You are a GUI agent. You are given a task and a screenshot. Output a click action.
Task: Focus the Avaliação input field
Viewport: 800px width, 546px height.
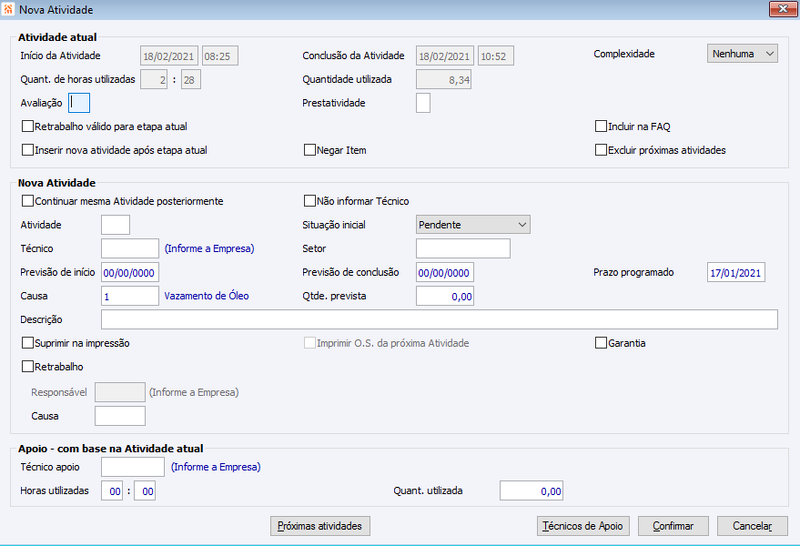pyautogui.click(x=79, y=103)
